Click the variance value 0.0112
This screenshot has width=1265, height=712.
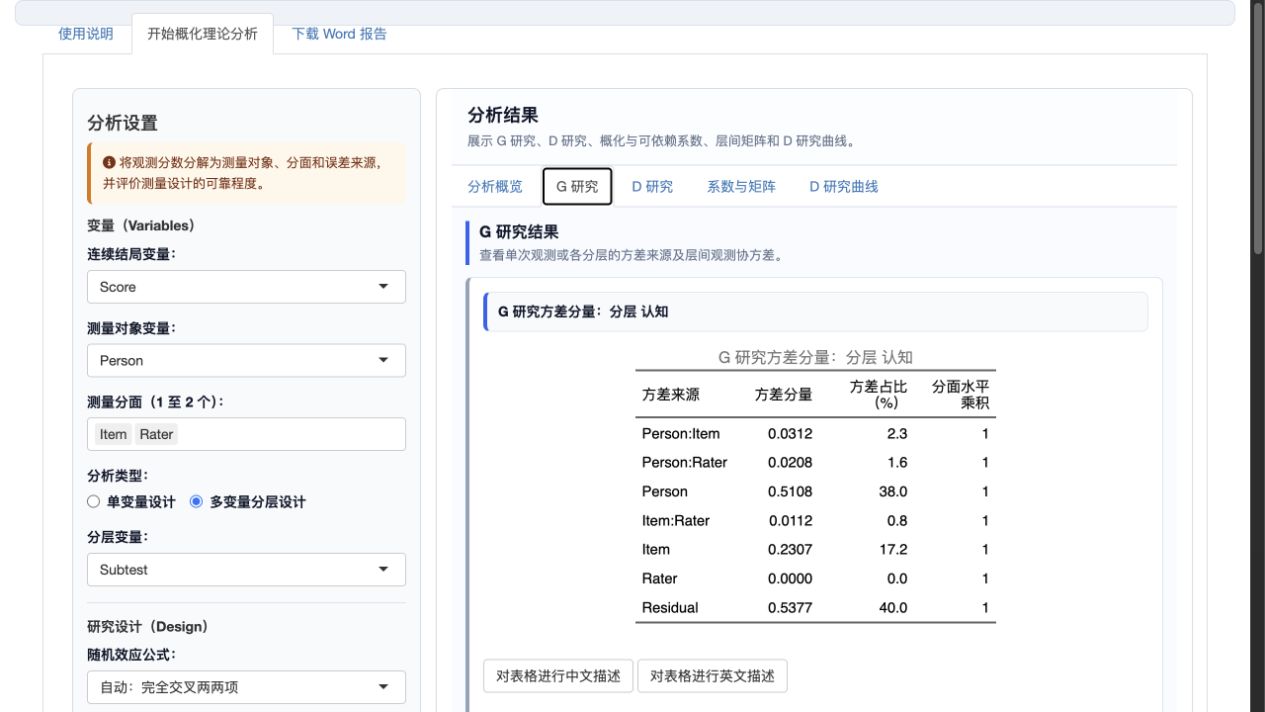tap(790, 521)
